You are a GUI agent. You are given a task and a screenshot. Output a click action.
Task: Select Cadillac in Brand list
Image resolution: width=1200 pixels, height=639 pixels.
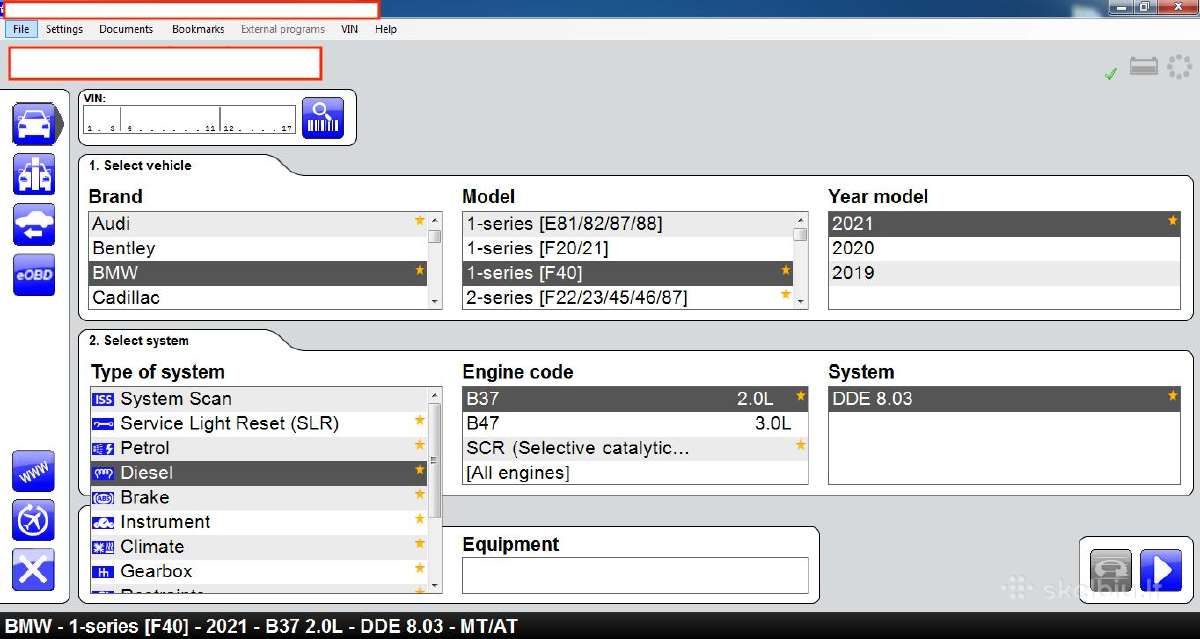tap(258, 297)
